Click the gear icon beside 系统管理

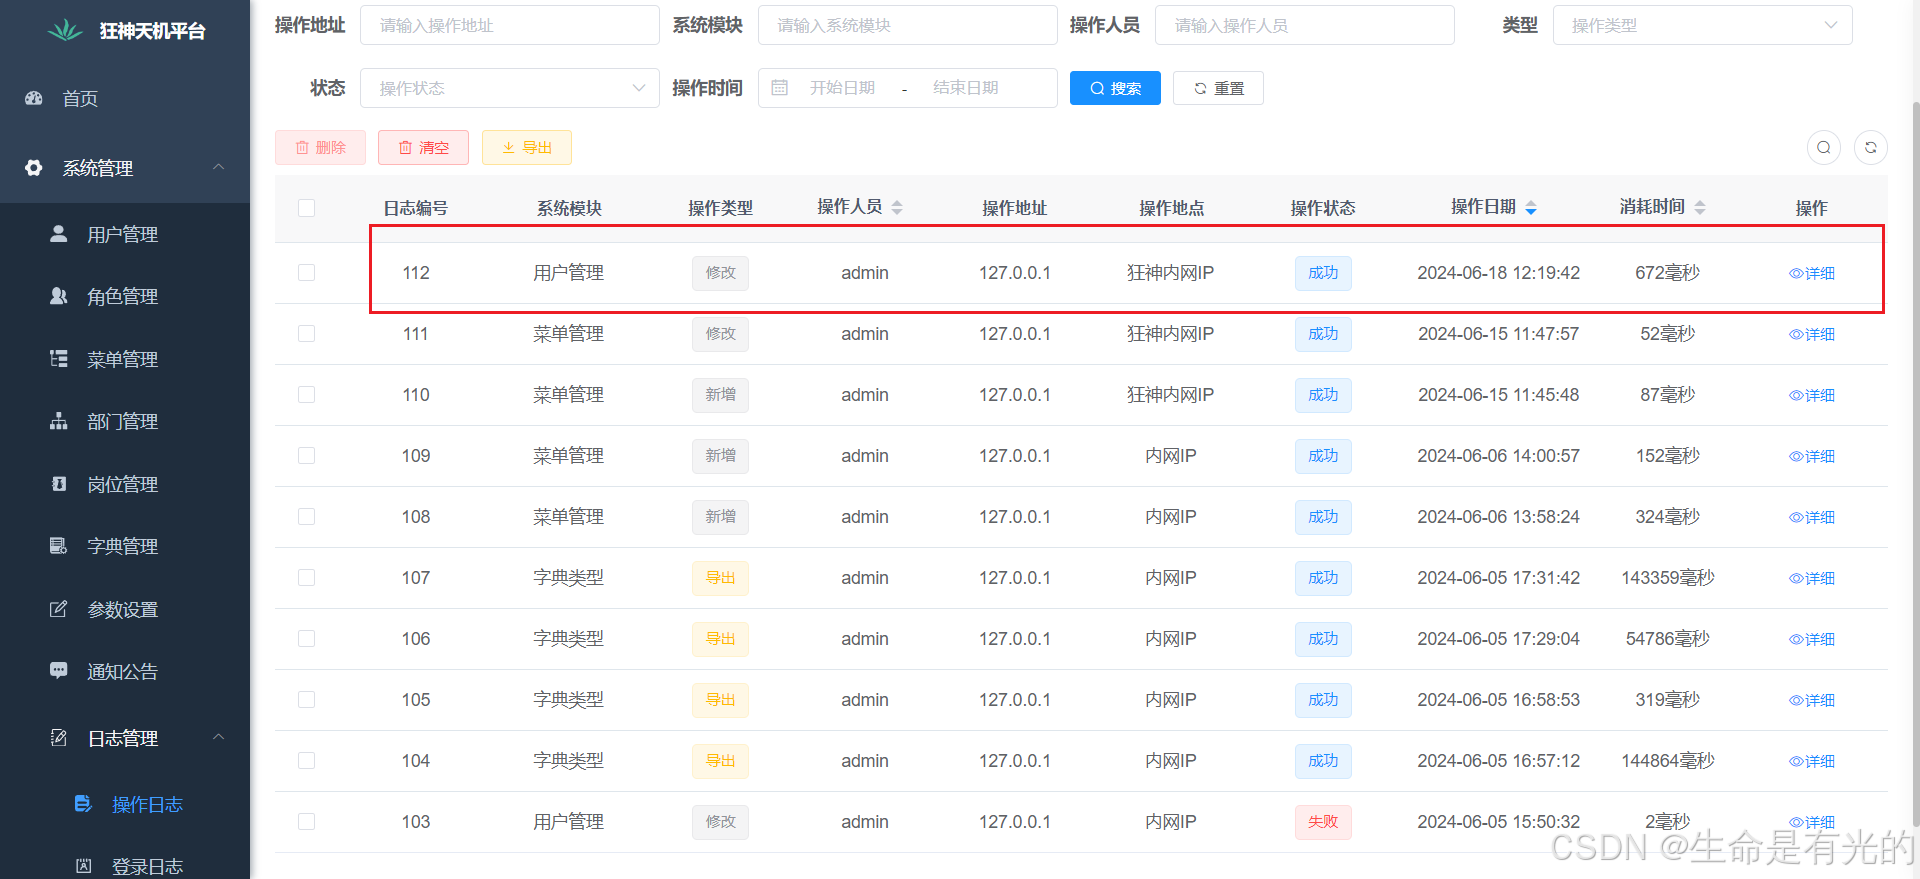[x=34, y=168]
